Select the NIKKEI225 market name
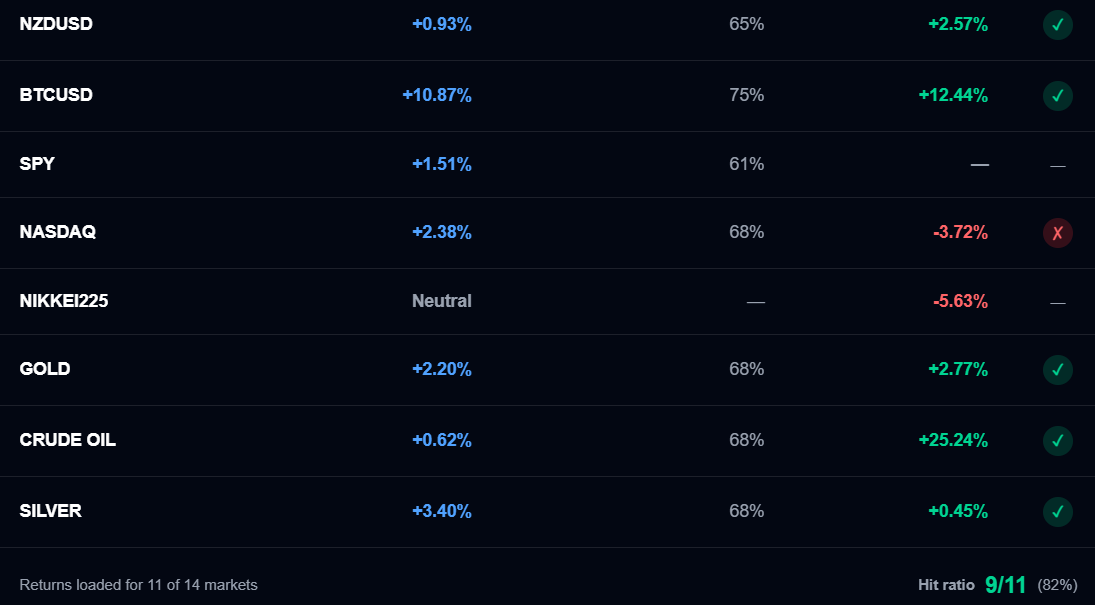 (64, 301)
